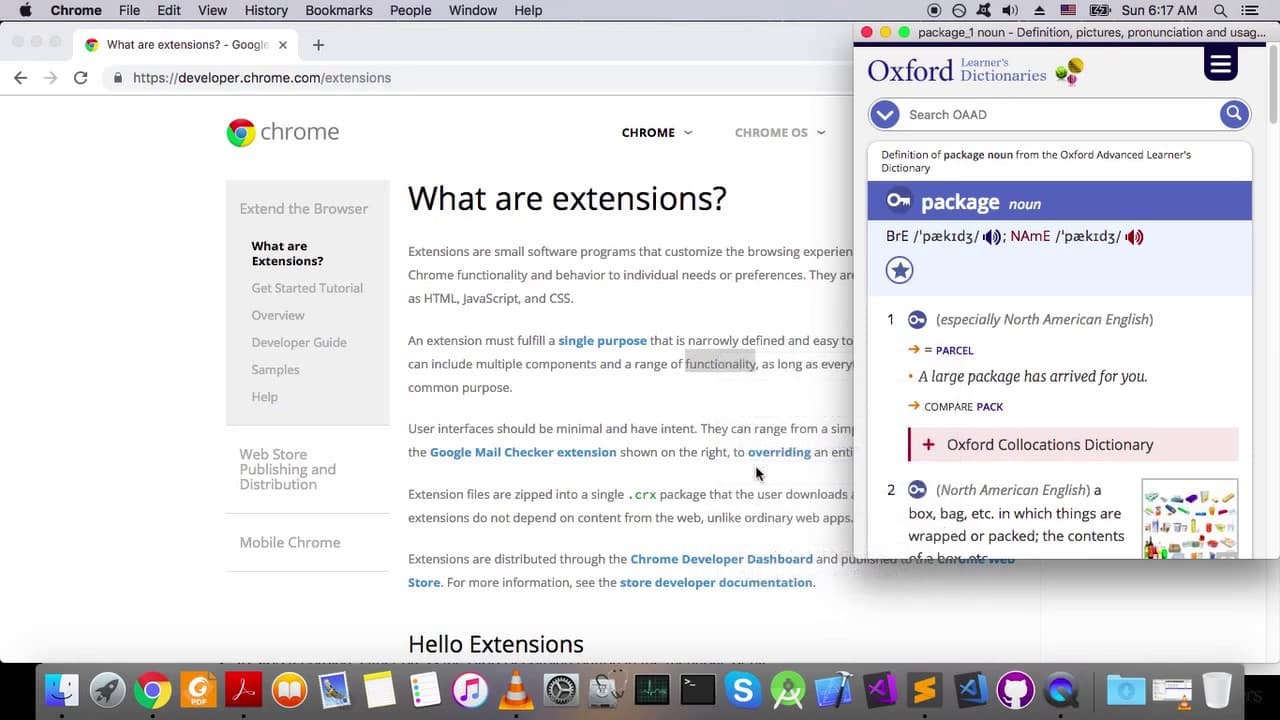
Task: Close the 'What are extensions?' tab
Action: click(x=283, y=45)
